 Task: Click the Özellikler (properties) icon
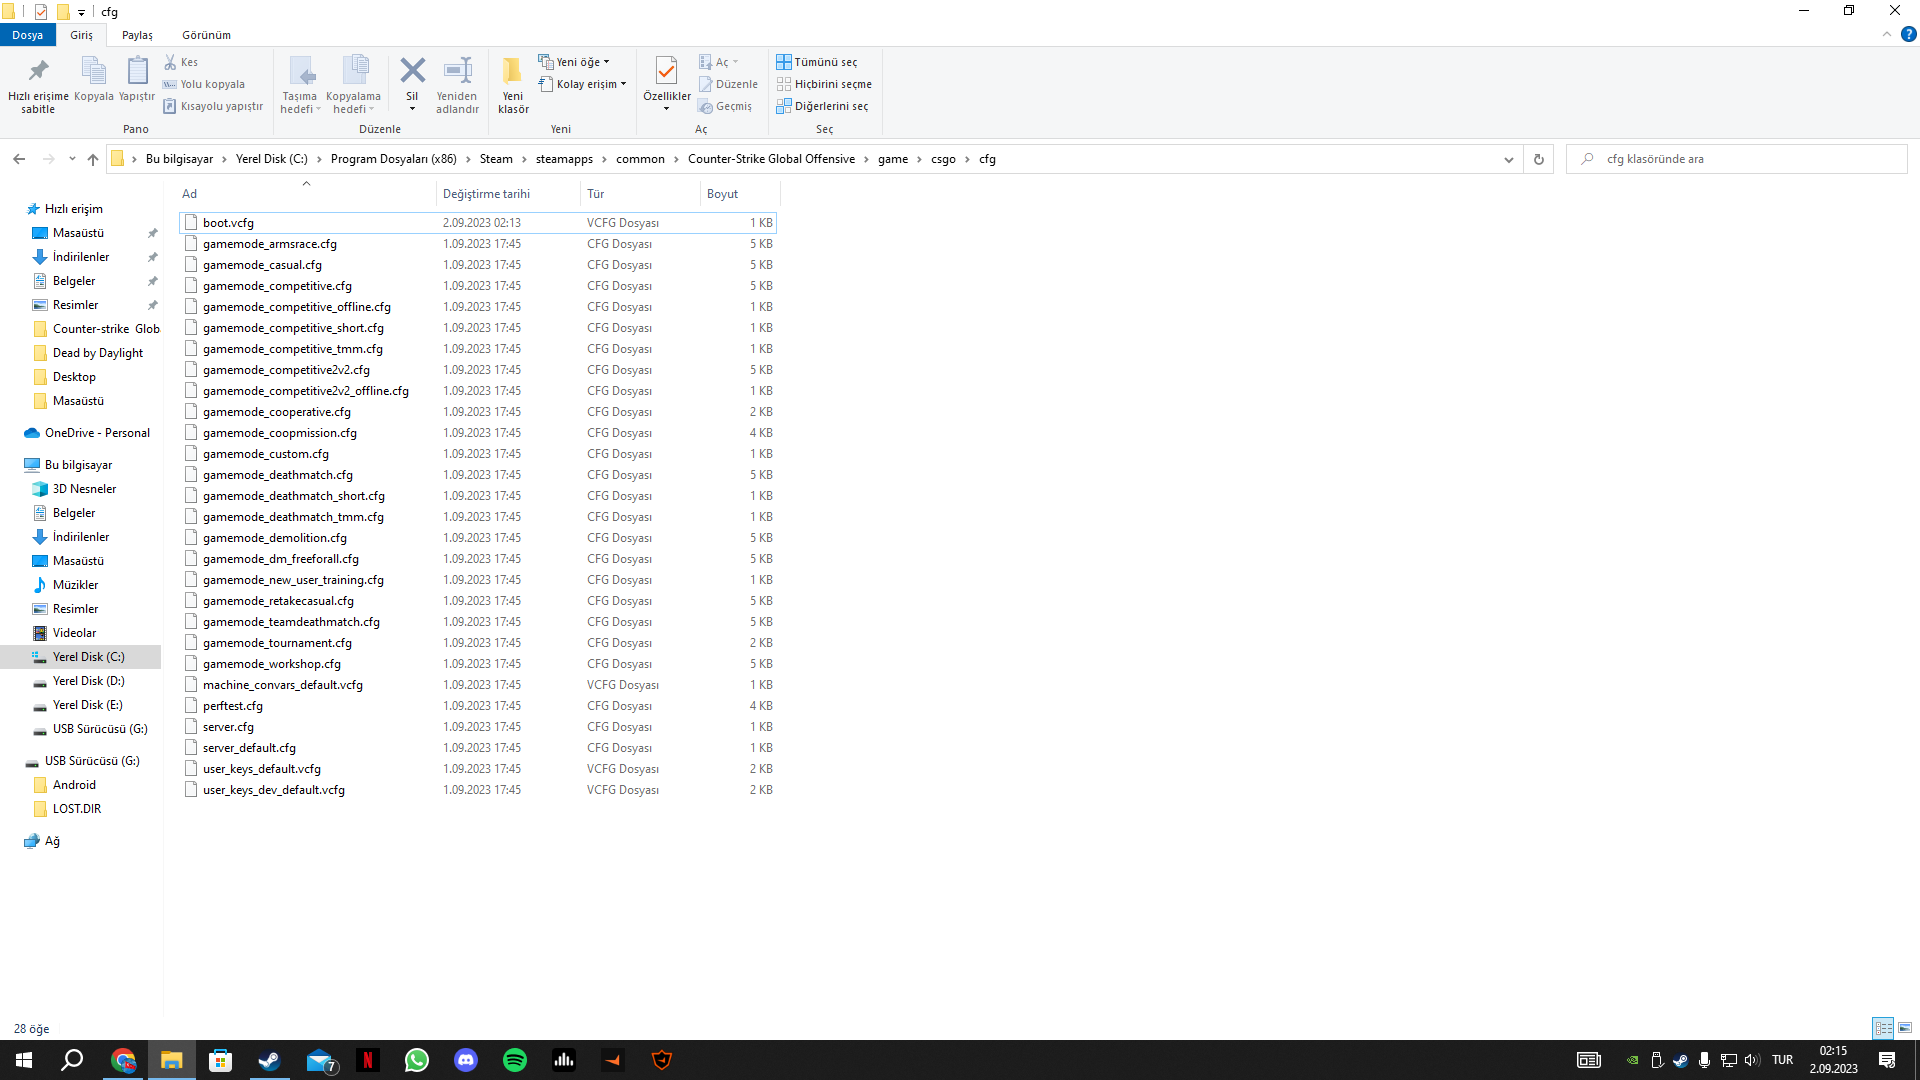[666, 72]
